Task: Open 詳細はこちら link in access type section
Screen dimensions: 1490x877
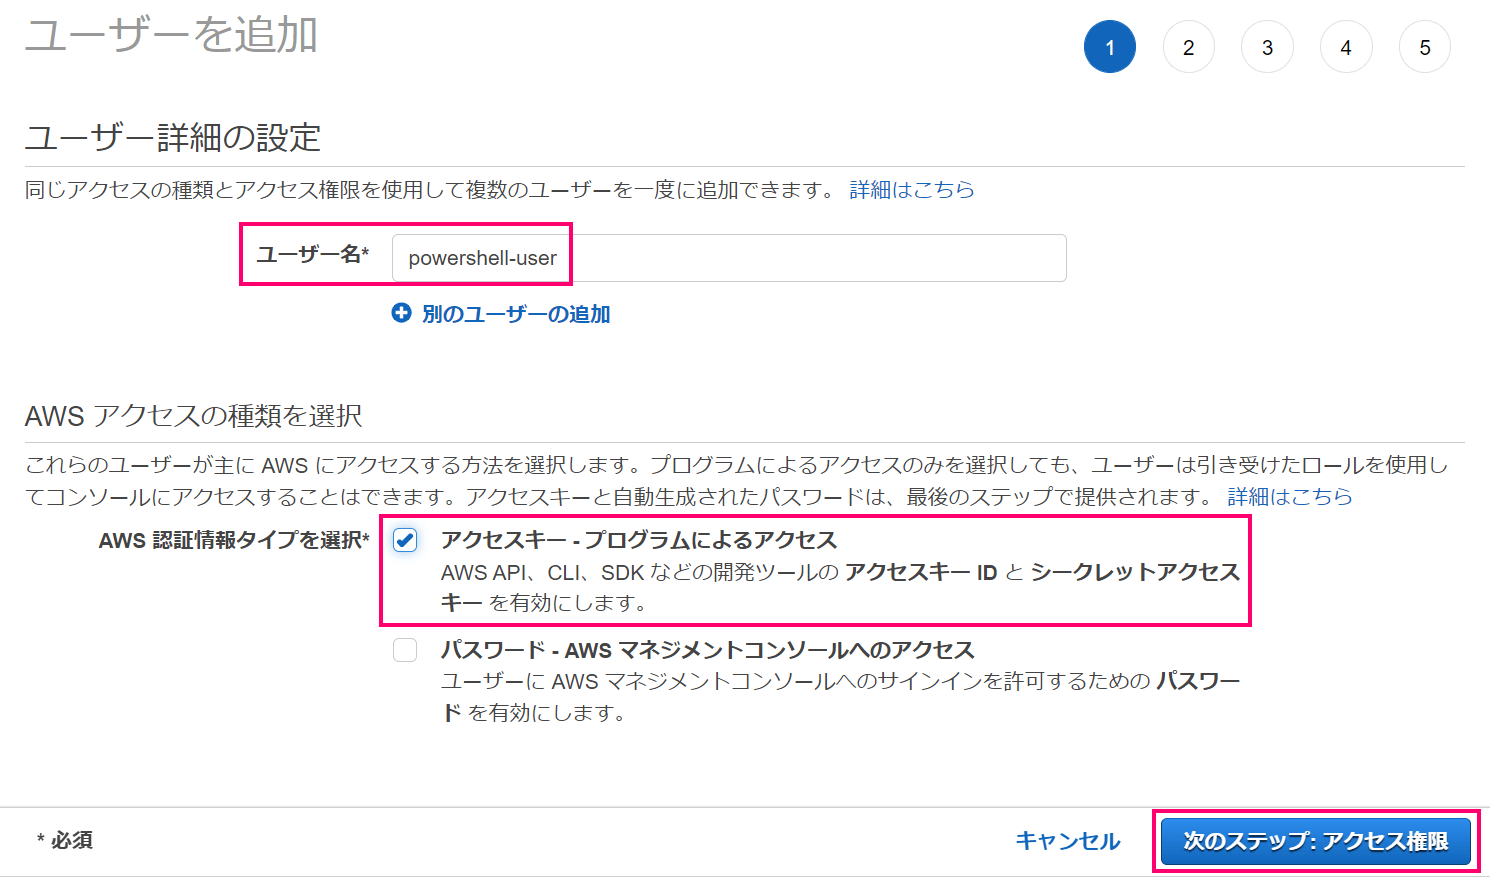Action: click(1290, 497)
